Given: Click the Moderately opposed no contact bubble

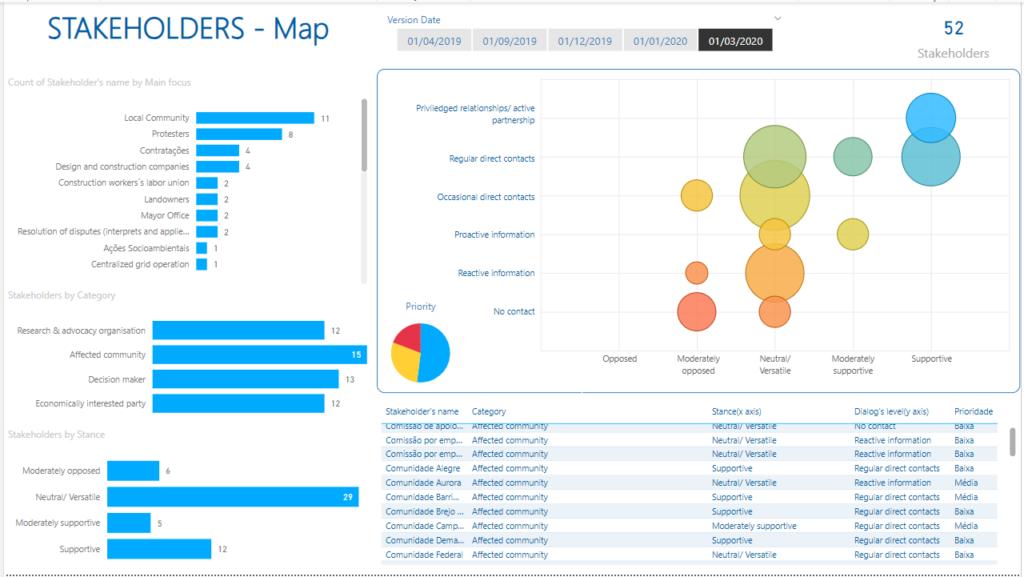Looking at the screenshot, I should coord(697,312).
